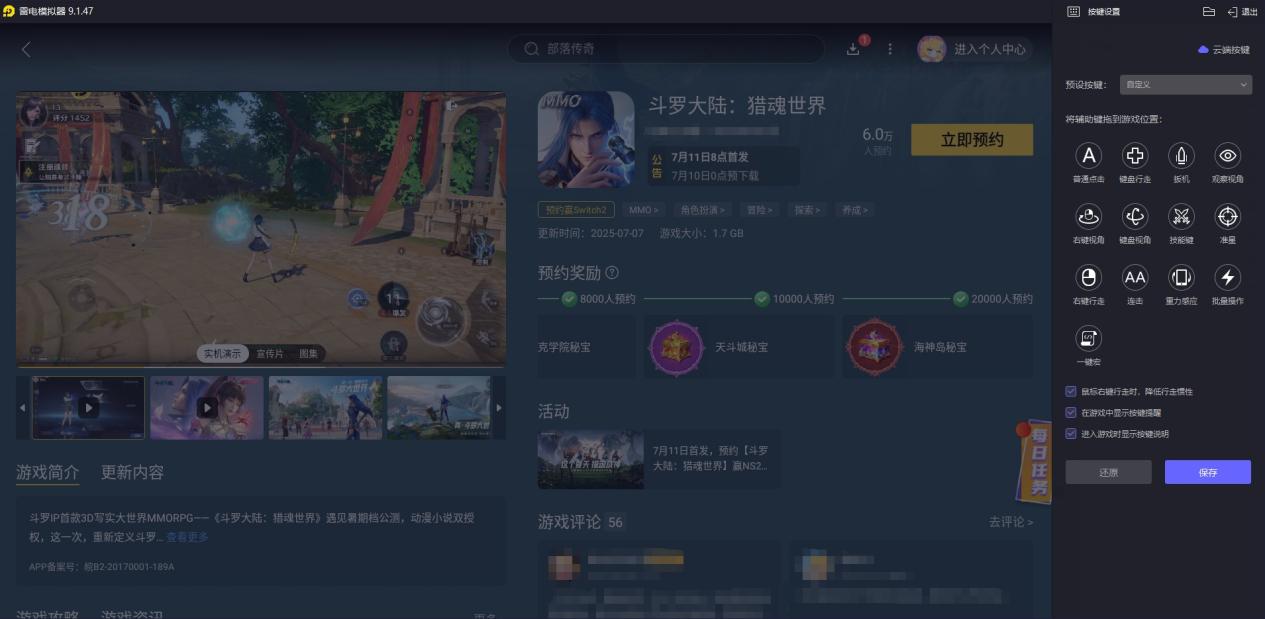Select the 角色扮演 tag
The image size is (1265, 619).
pyautogui.click(x=702, y=210)
